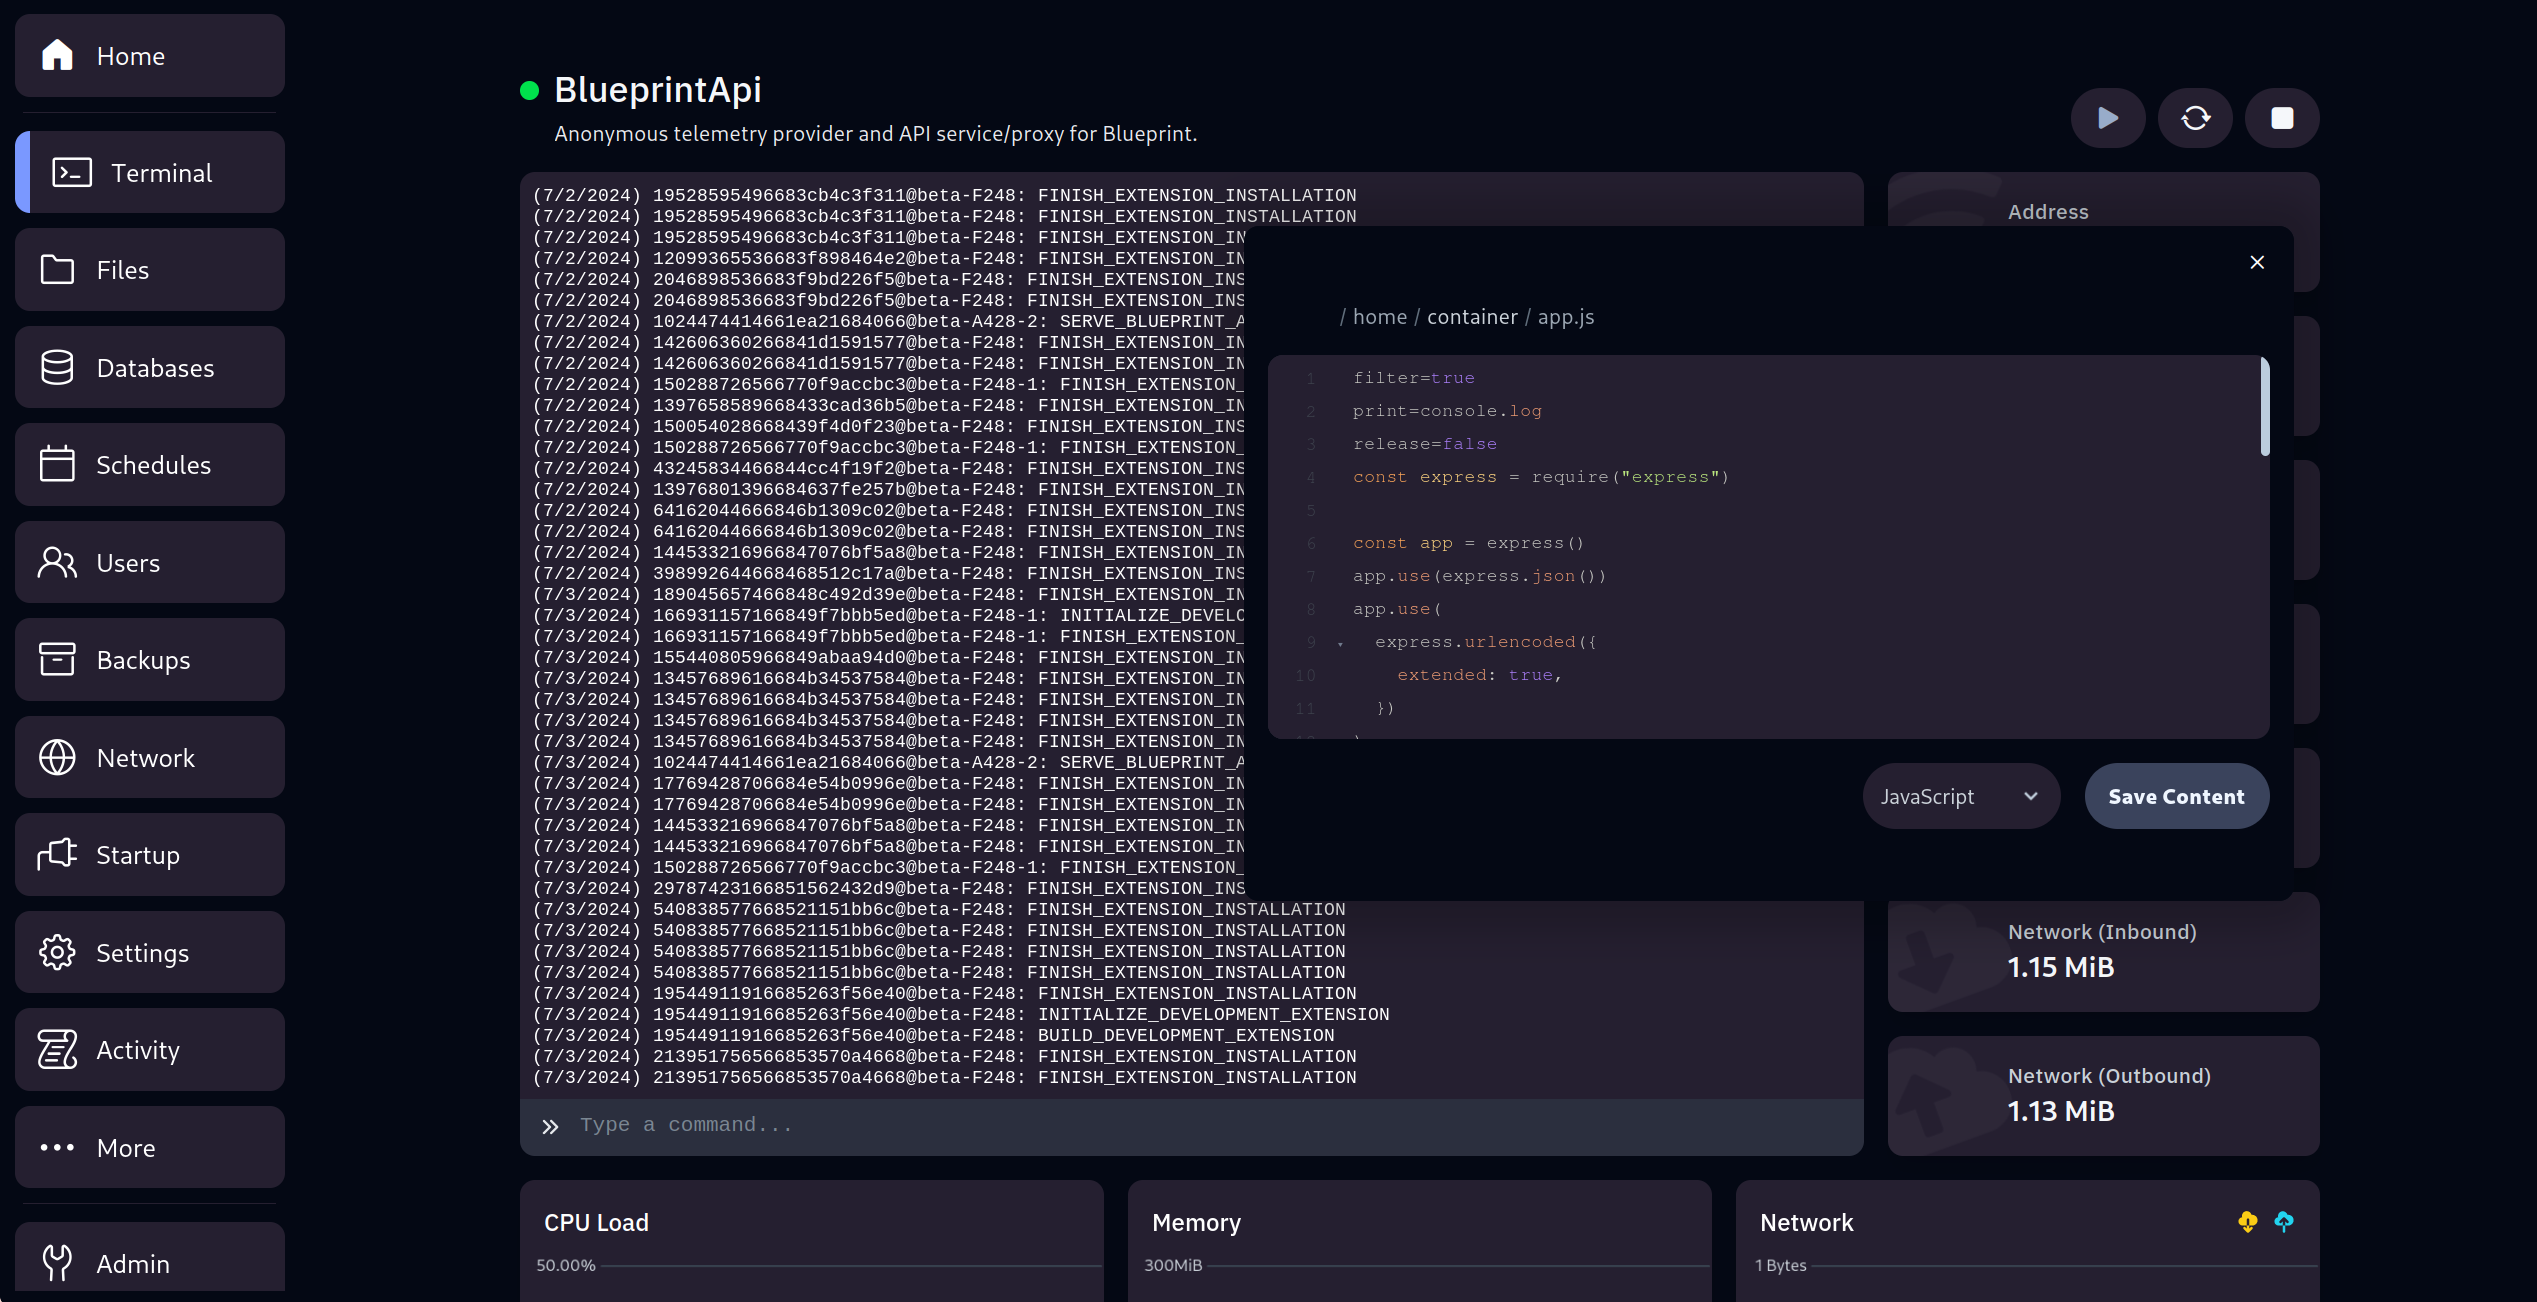Click the Startup sidebar icon
The height and width of the screenshot is (1302, 2537).
tap(57, 855)
